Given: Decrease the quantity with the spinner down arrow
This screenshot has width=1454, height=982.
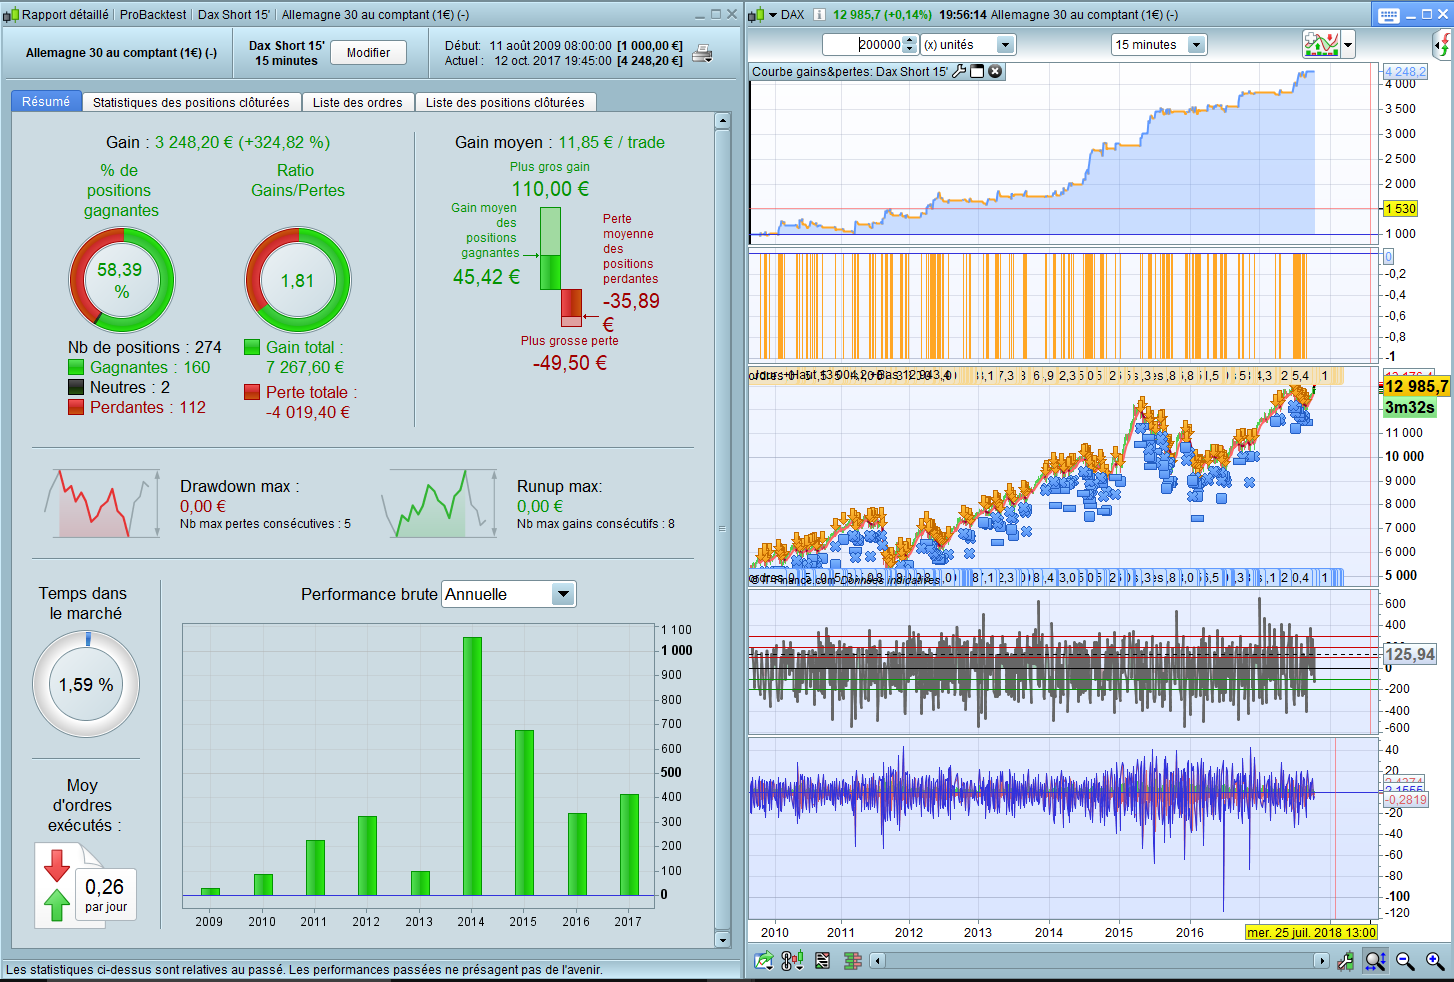Looking at the screenshot, I should click(x=909, y=49).
